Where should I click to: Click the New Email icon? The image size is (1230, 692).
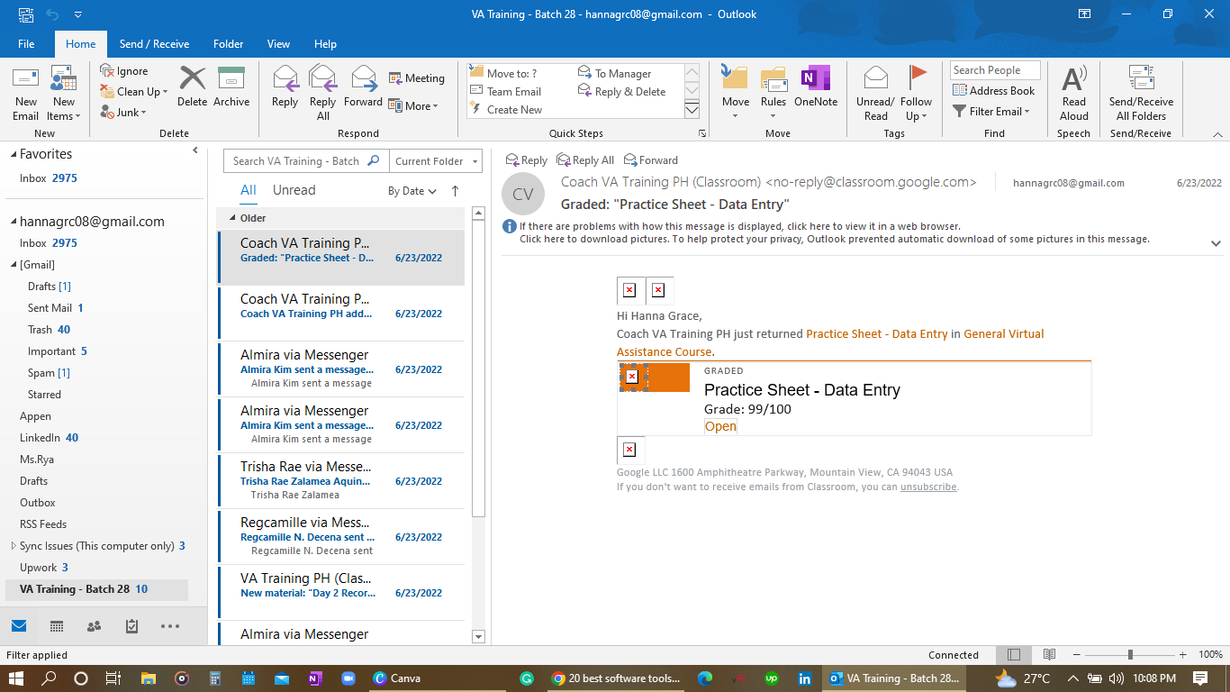click(25, 92)
